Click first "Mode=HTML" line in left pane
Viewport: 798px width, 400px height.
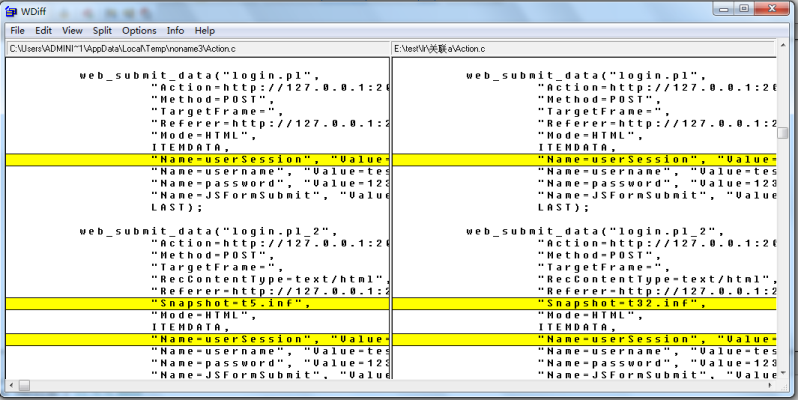point(204,136)
